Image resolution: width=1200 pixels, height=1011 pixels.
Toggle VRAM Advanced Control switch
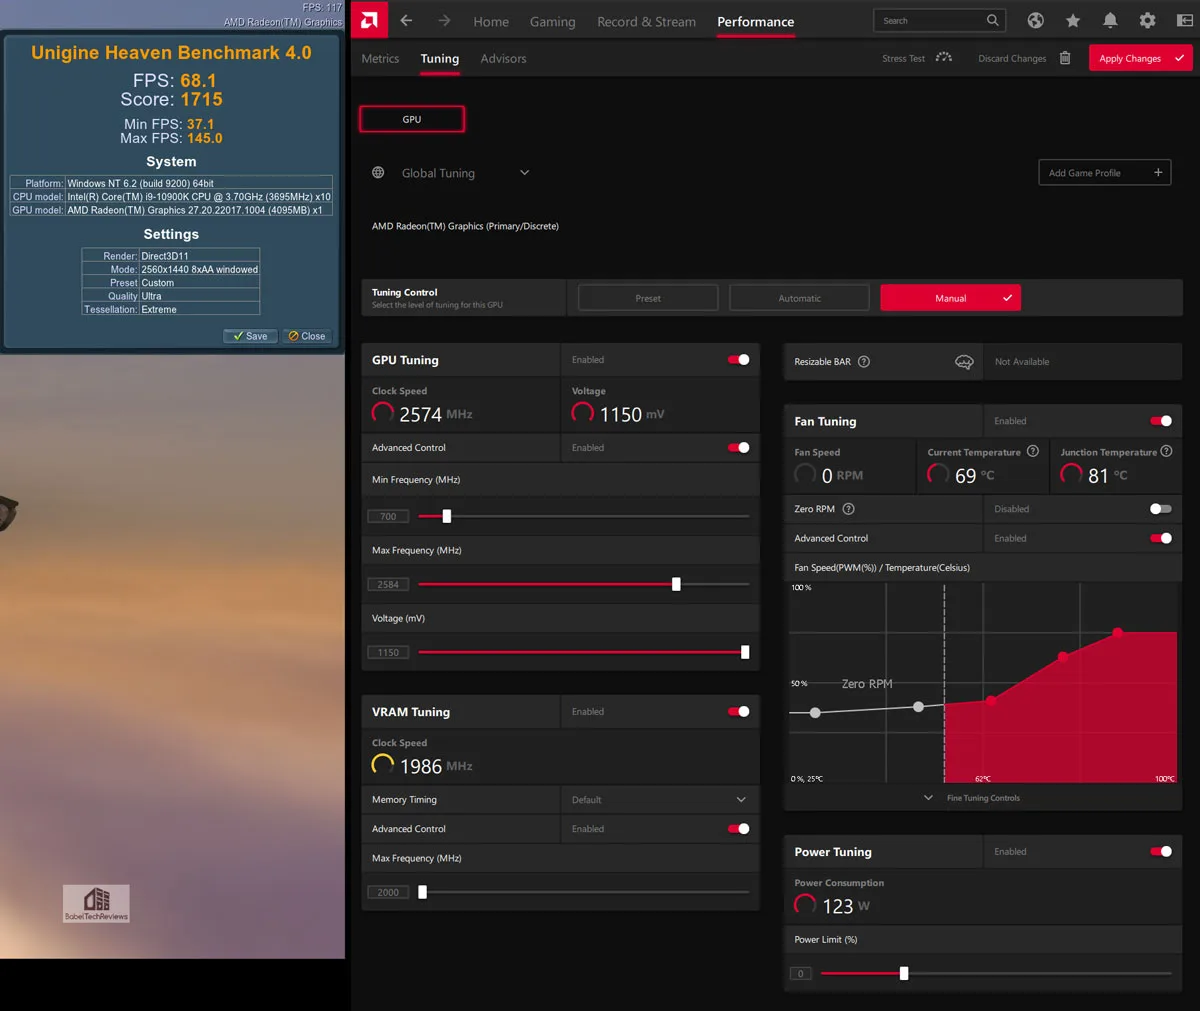pos(739,829)
